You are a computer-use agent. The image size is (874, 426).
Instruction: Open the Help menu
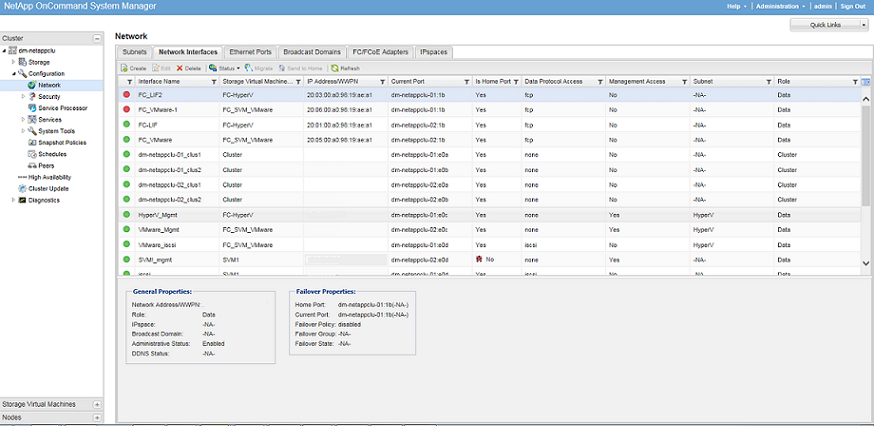[x=736, y=6]
